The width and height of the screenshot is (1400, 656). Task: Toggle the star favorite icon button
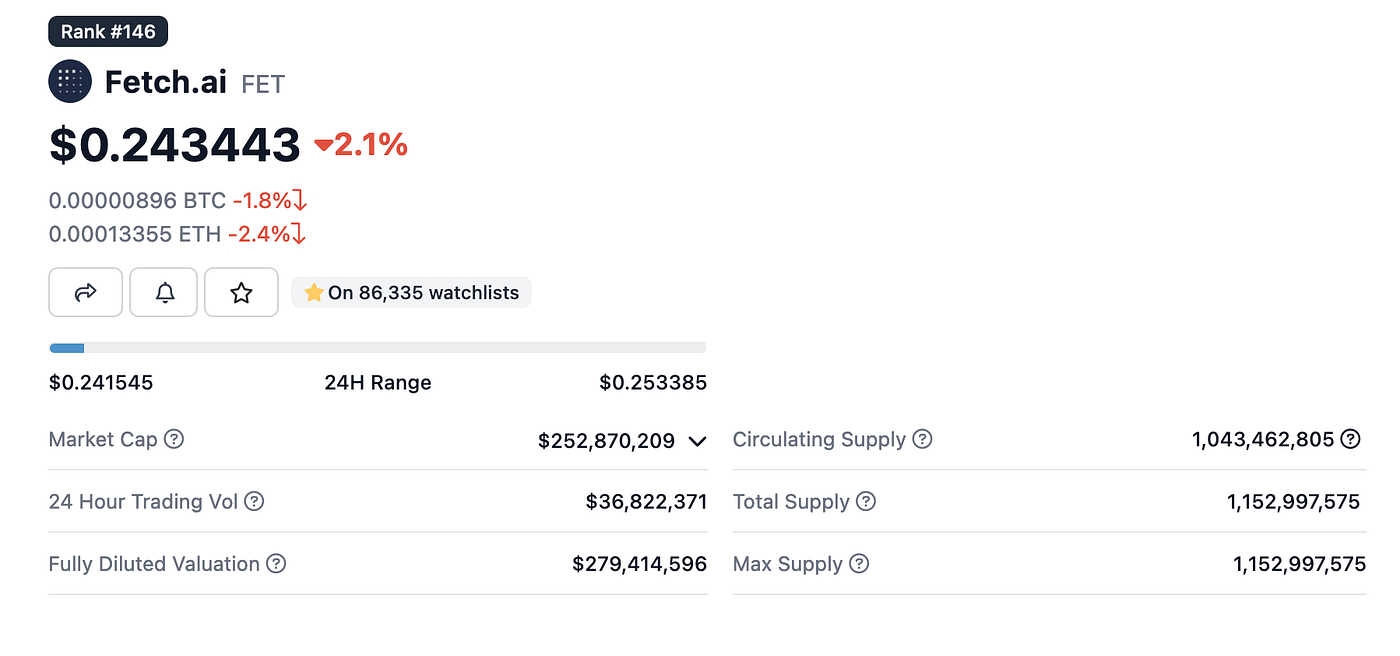(241, 292)
